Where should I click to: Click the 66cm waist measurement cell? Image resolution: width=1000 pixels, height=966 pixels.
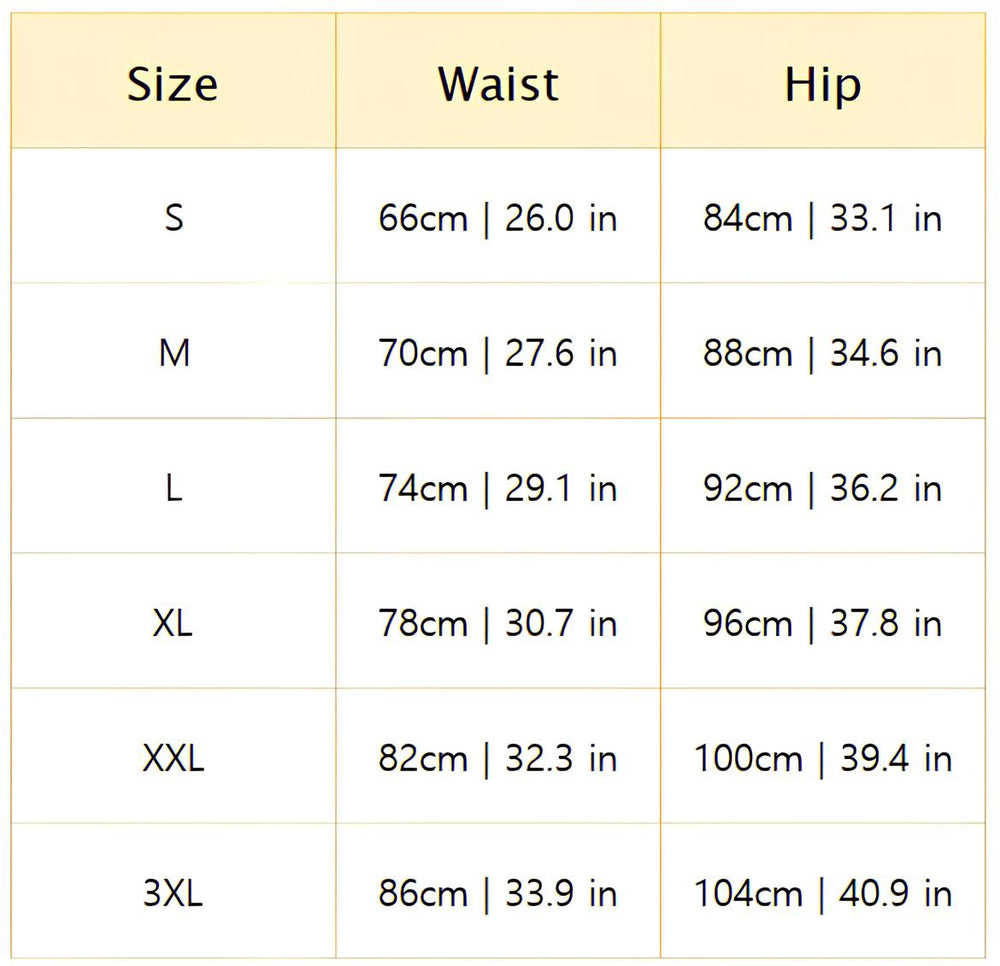[x=498, y=218]
